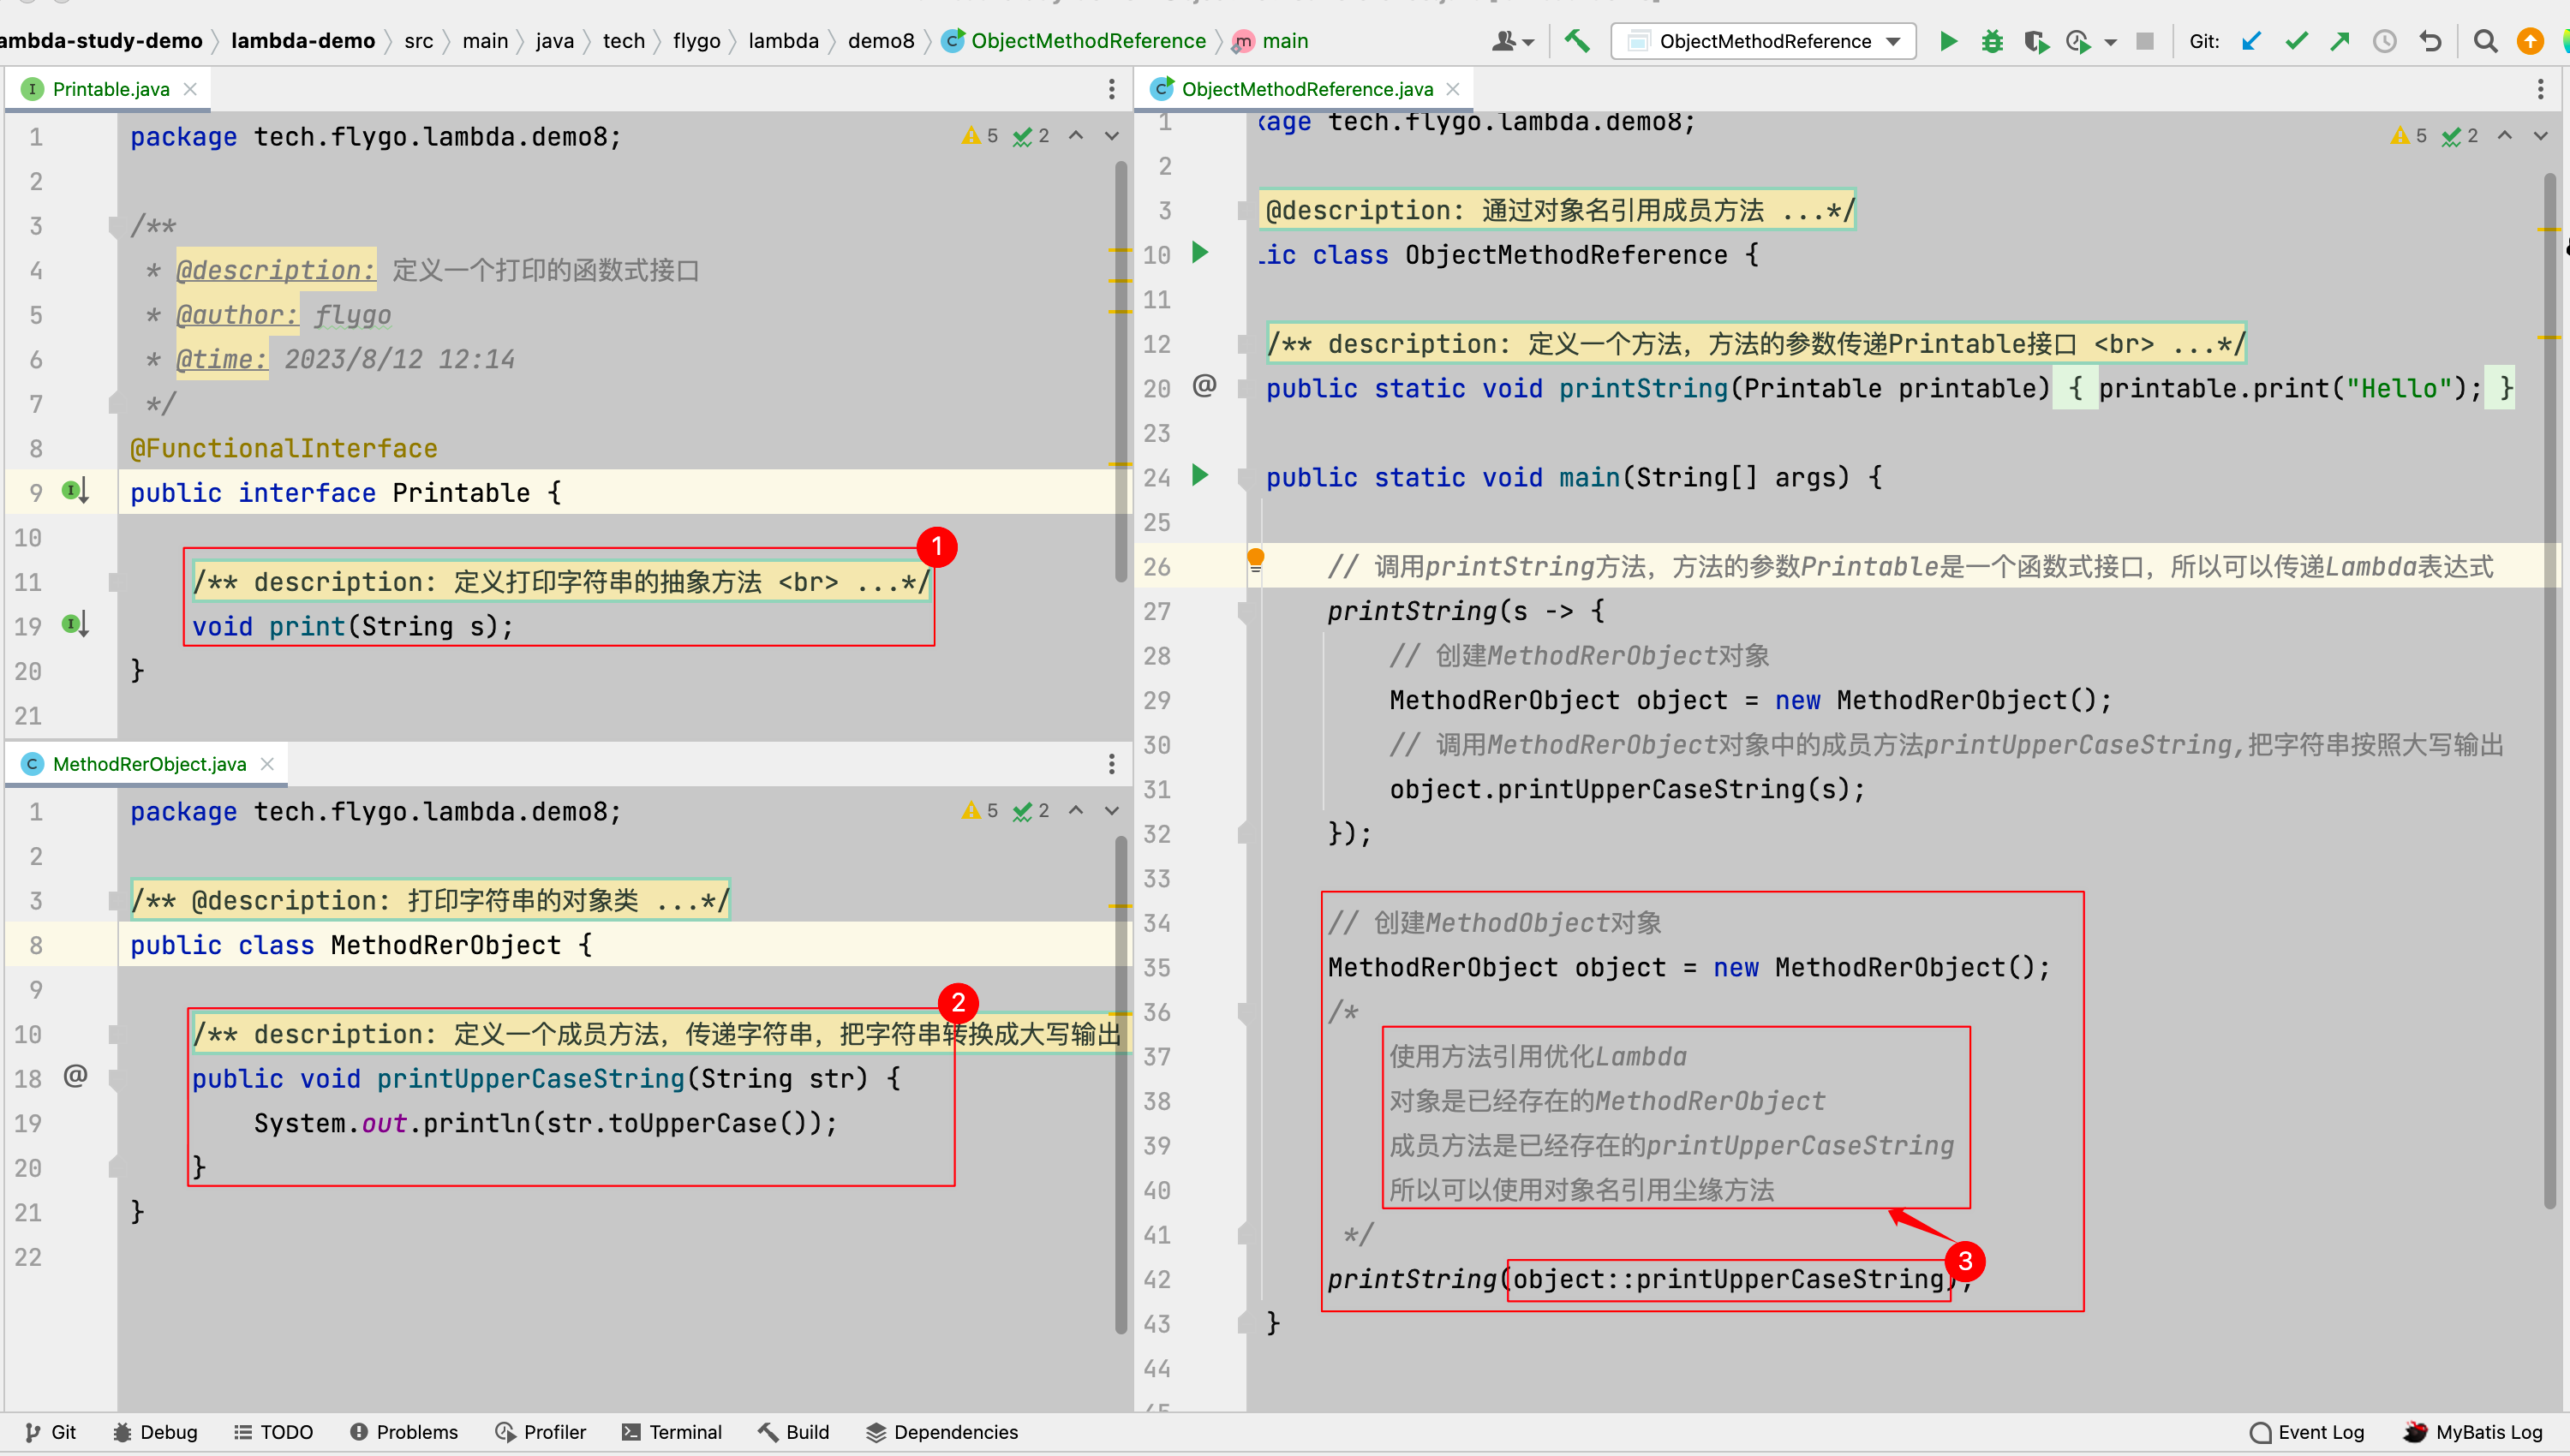Viewport: 2570px width, 1456px height.
Task: Open the Build tool window
Action: [794, 1432]
